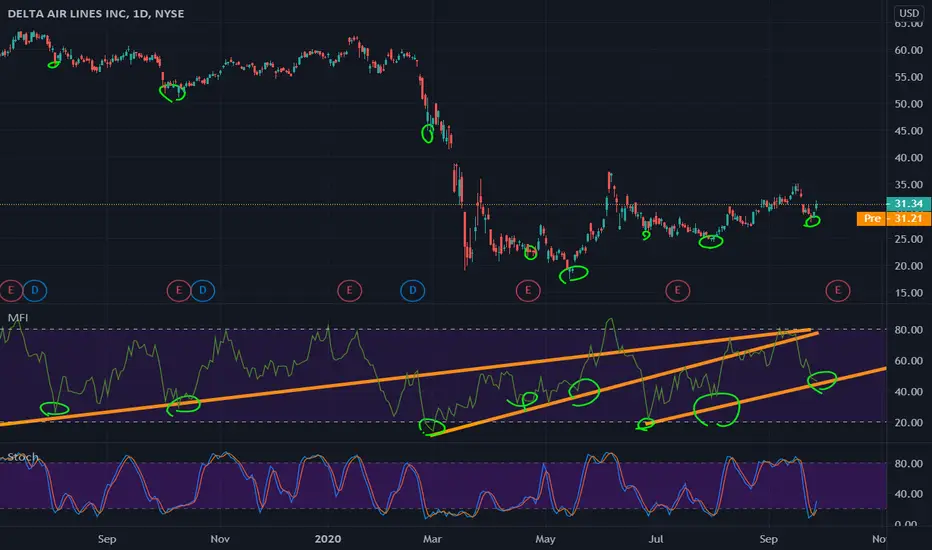Open the January 2020 earnings marker
This screenshot has height=550, width=932.
(350, 290)
